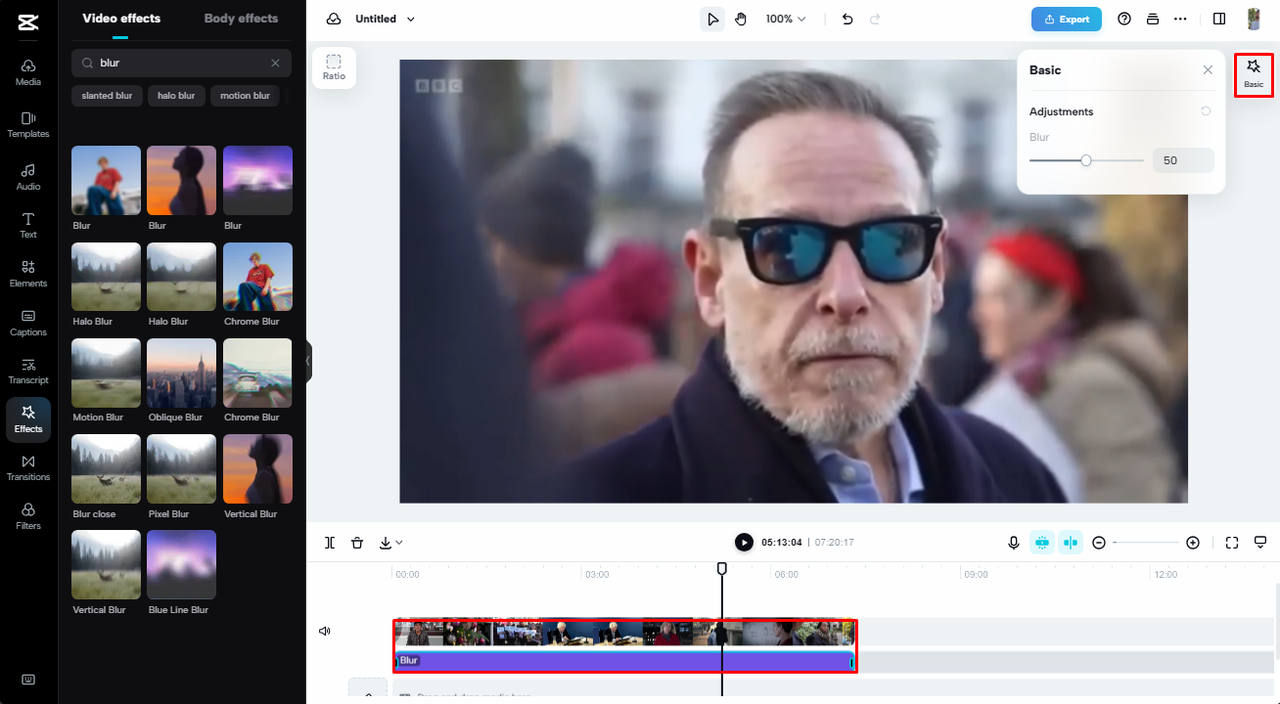
Task: Open the Captions panel
Action: 28,323
